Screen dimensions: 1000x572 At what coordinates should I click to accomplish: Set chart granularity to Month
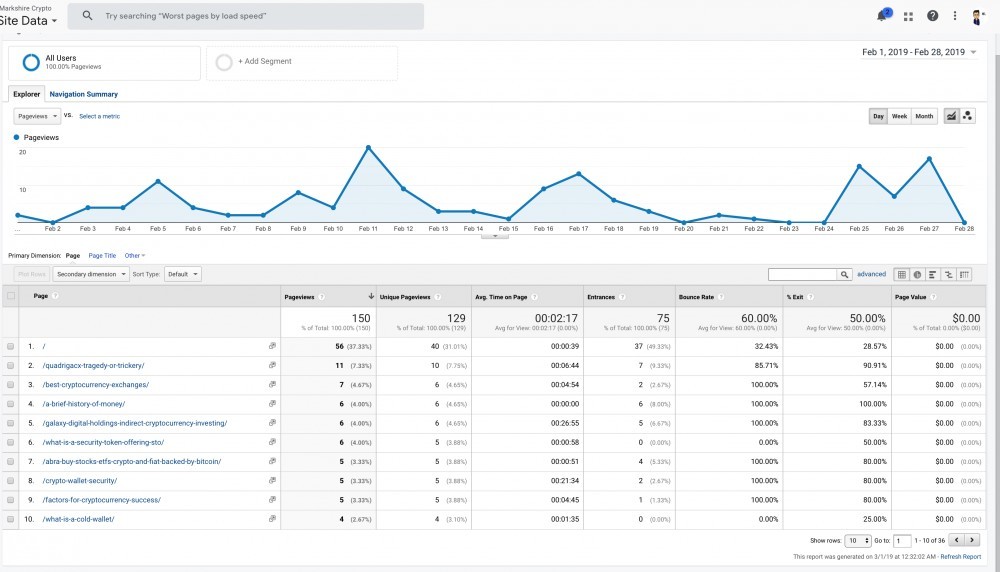pyautogui.click(x=924, y=116)
